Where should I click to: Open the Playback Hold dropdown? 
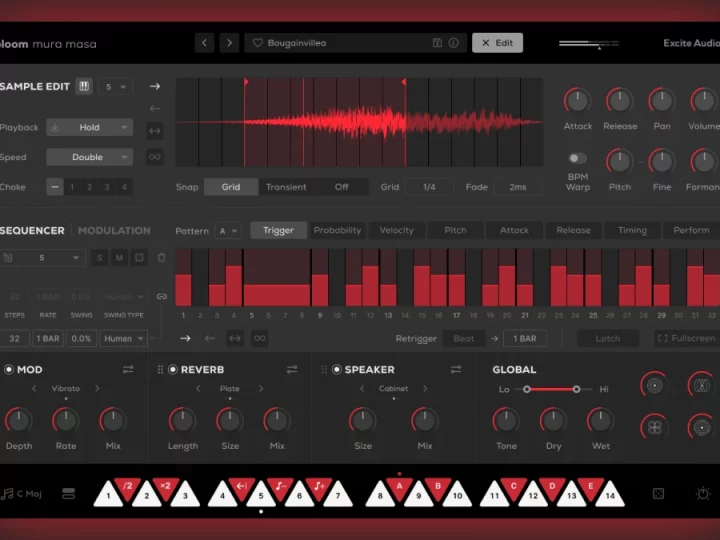coord(90,127)
